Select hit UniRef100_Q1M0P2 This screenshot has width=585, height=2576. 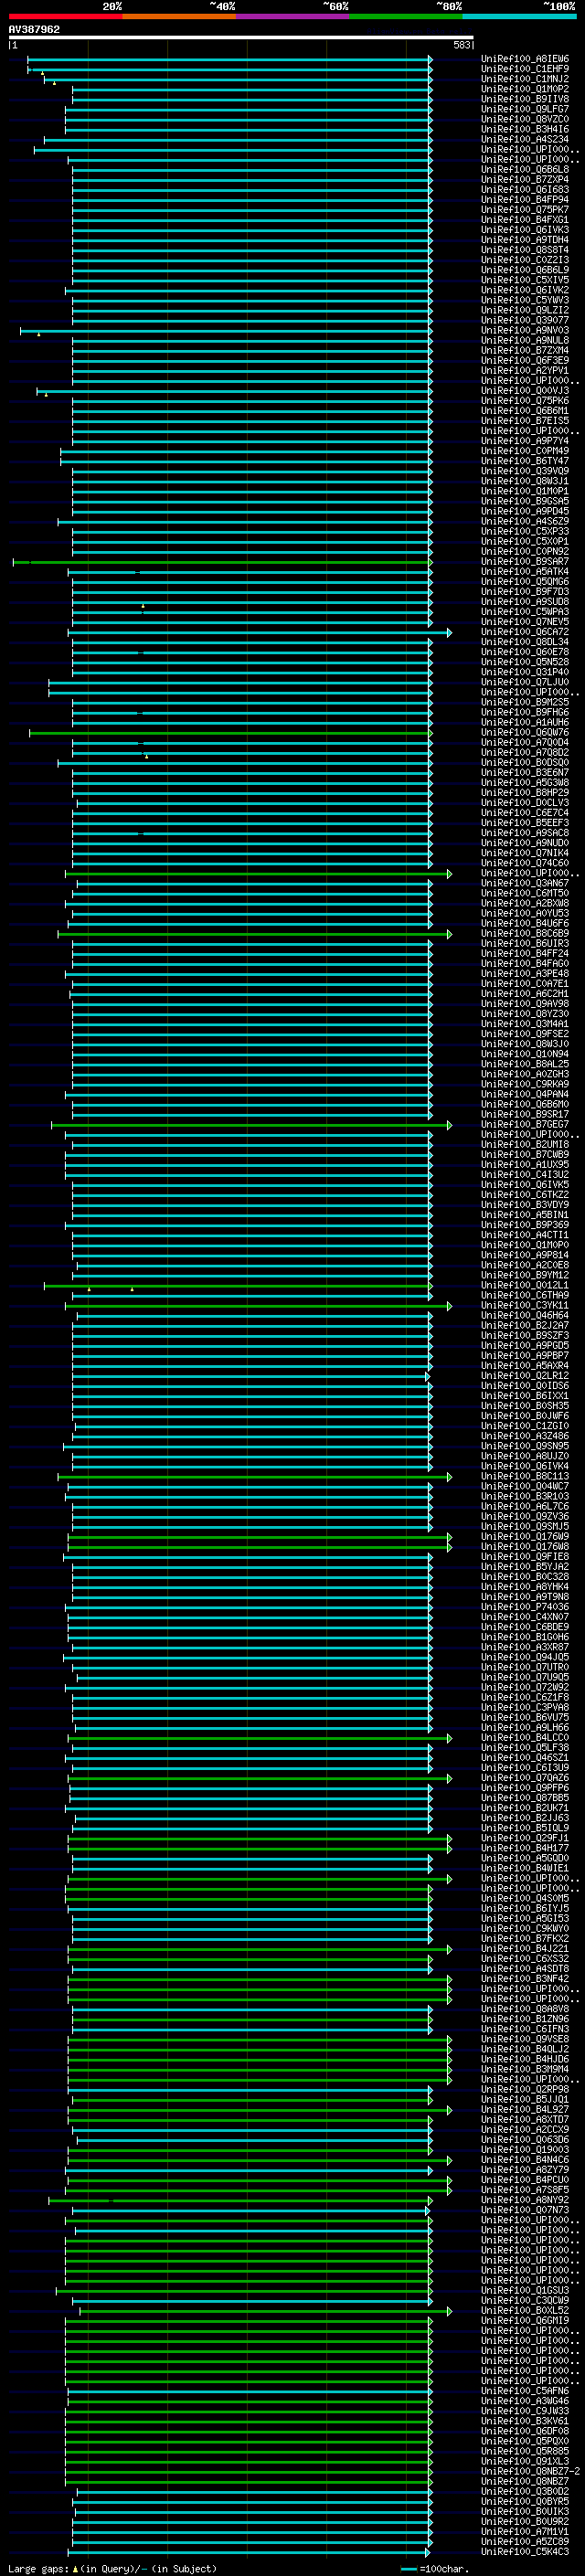click(525, 89)
